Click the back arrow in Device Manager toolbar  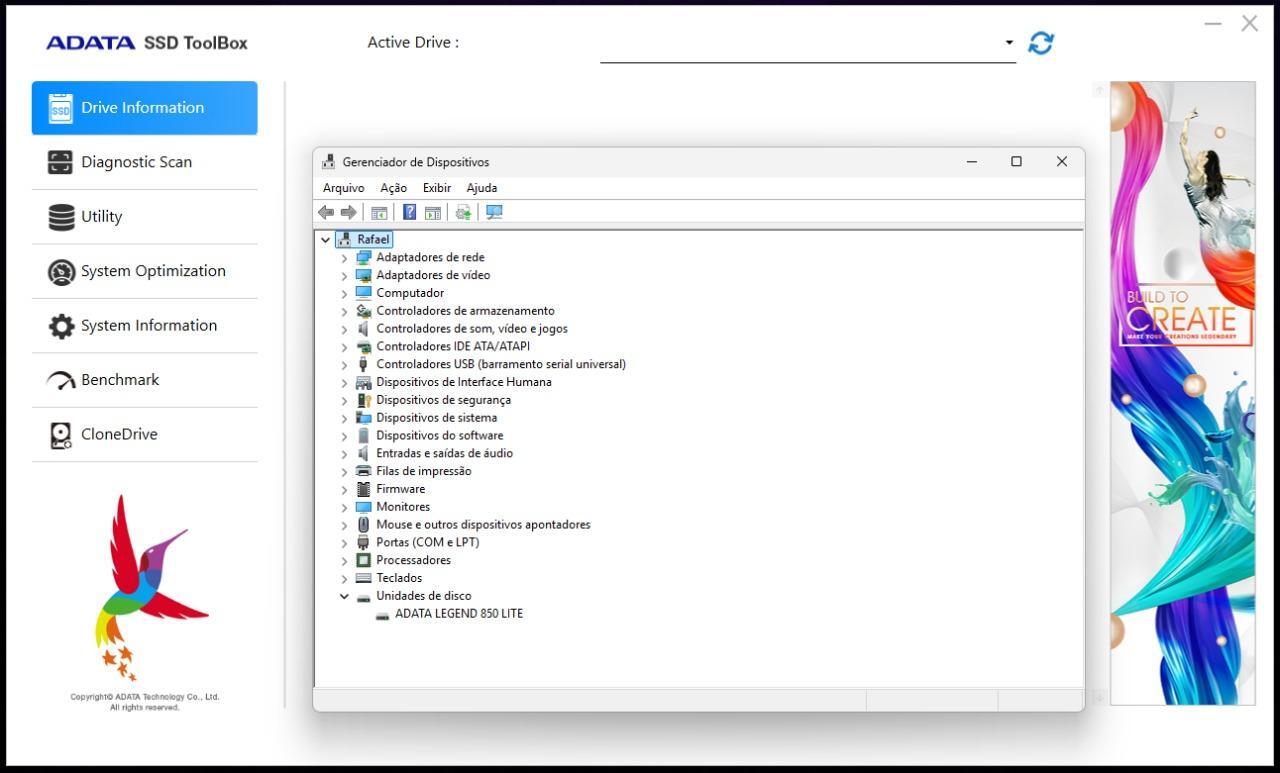point(326,212)
